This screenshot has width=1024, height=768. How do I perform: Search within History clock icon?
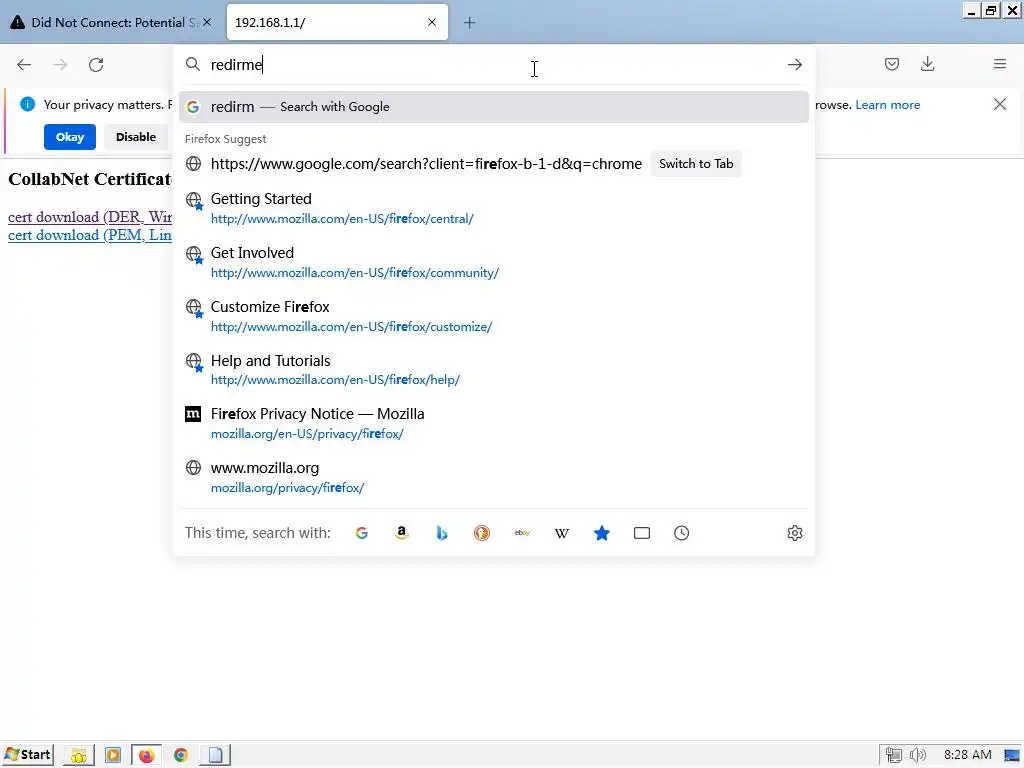coord(681,533)
